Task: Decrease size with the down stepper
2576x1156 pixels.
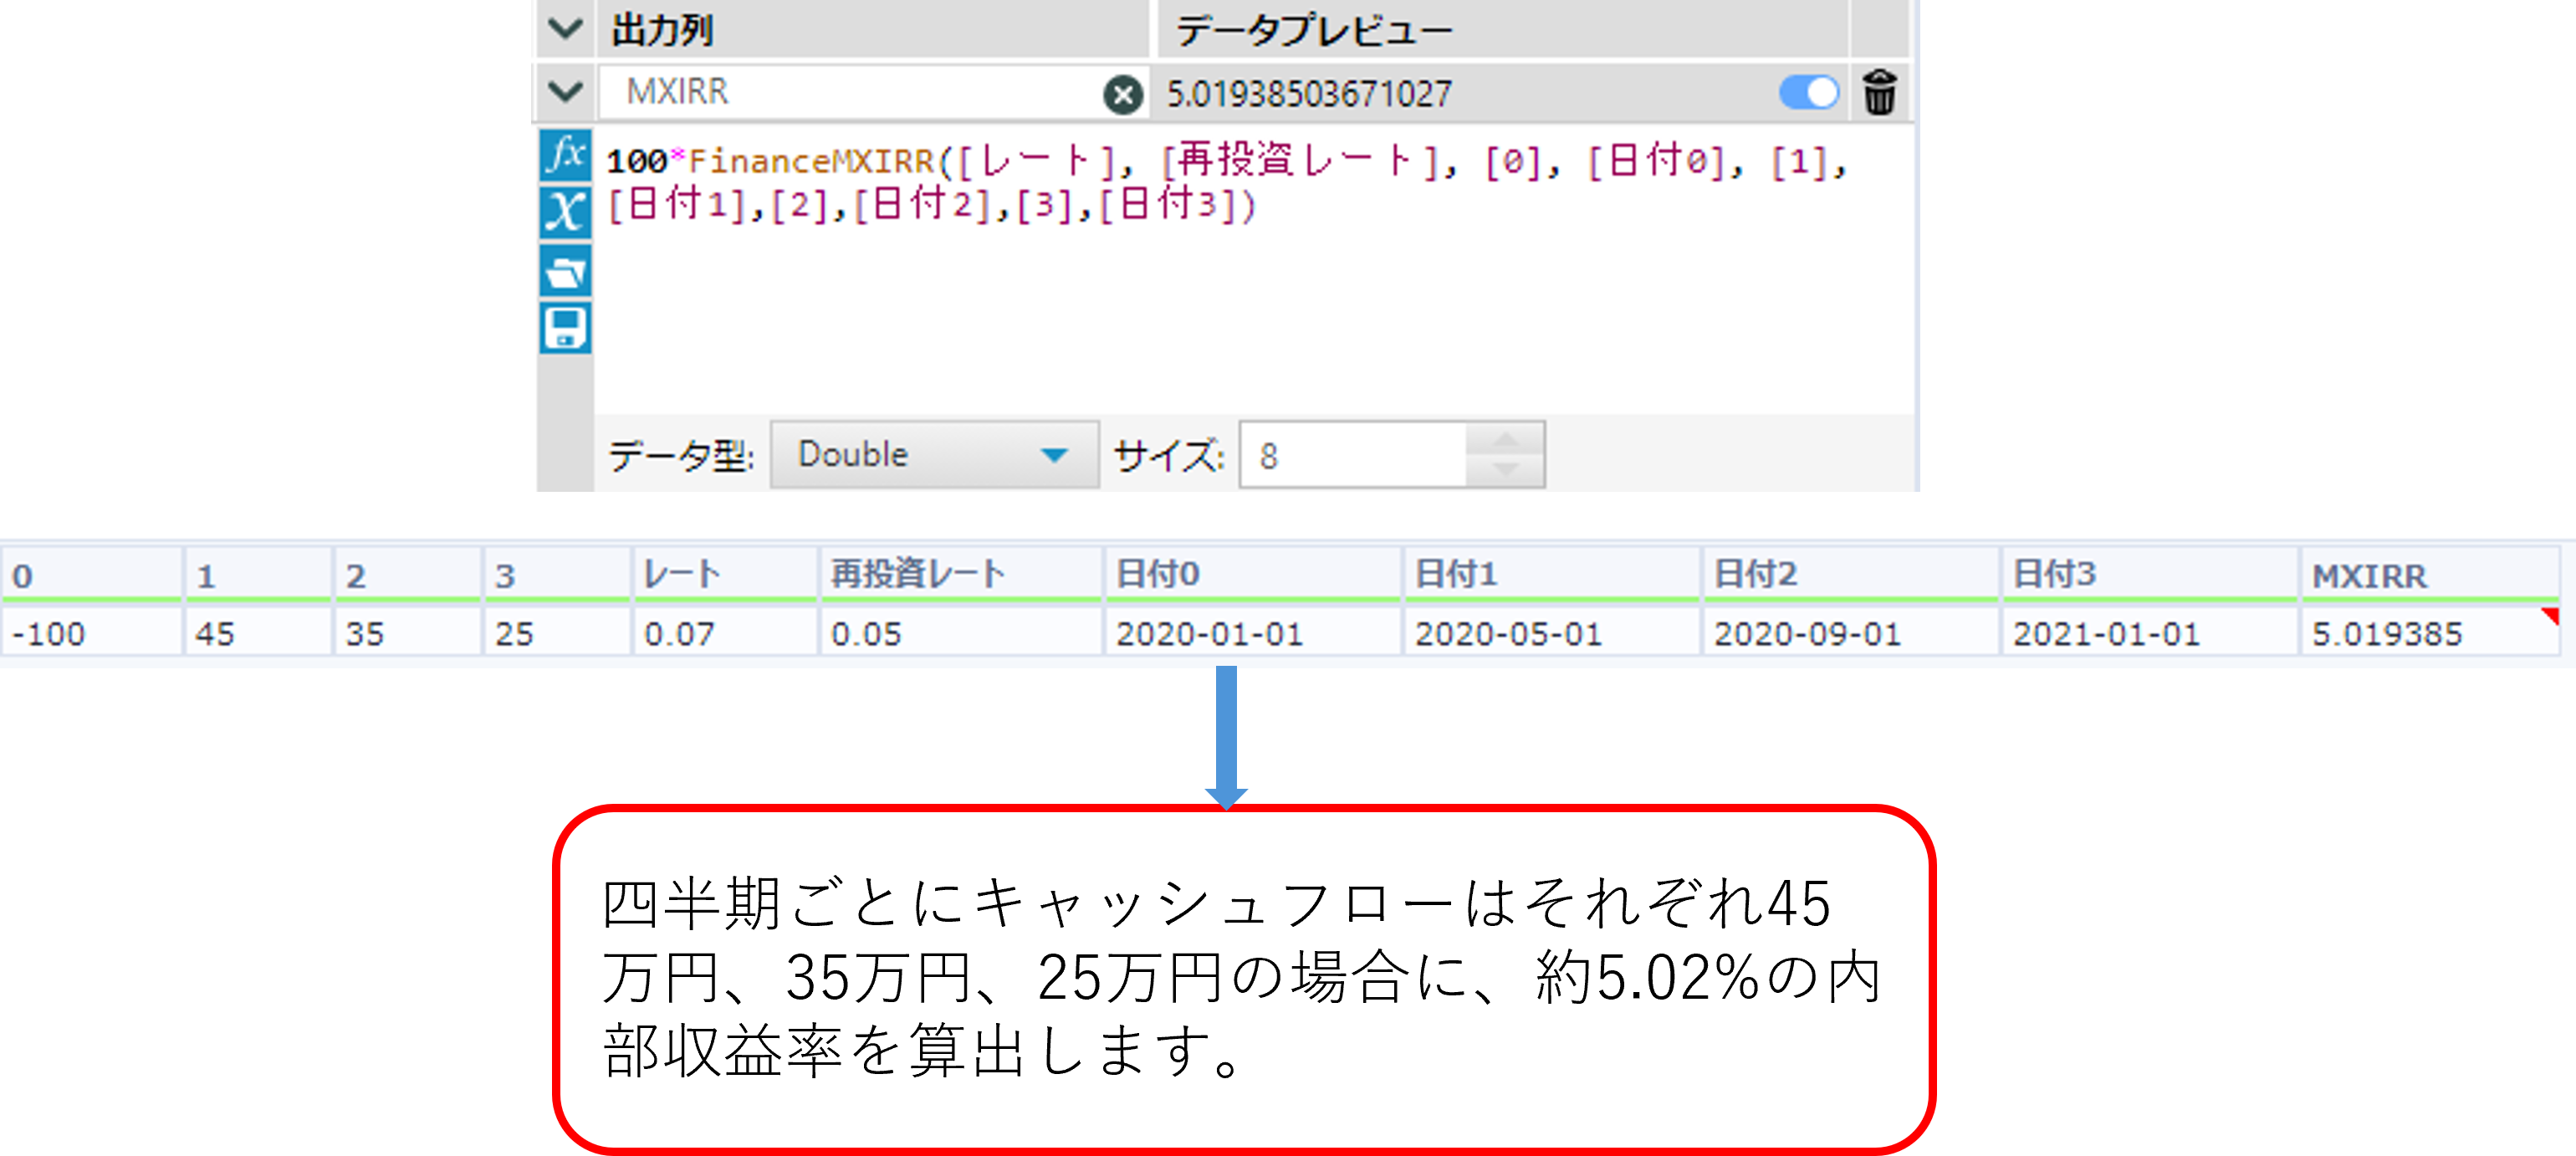Action: coord(1505,469)
